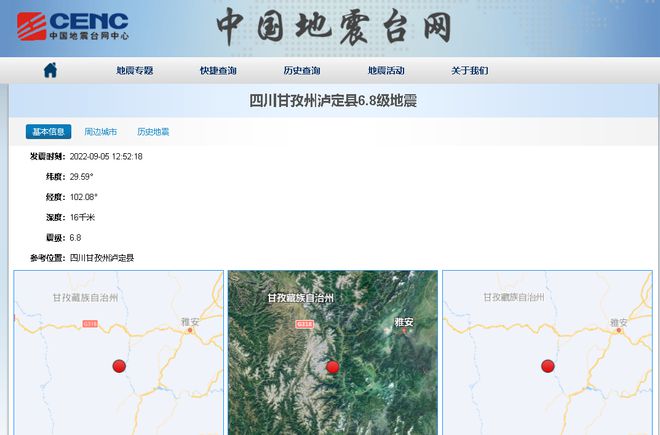This screenshot has height=435, width=660.
Task: Click the CENC logo
Action: click(x=73, y=27)
